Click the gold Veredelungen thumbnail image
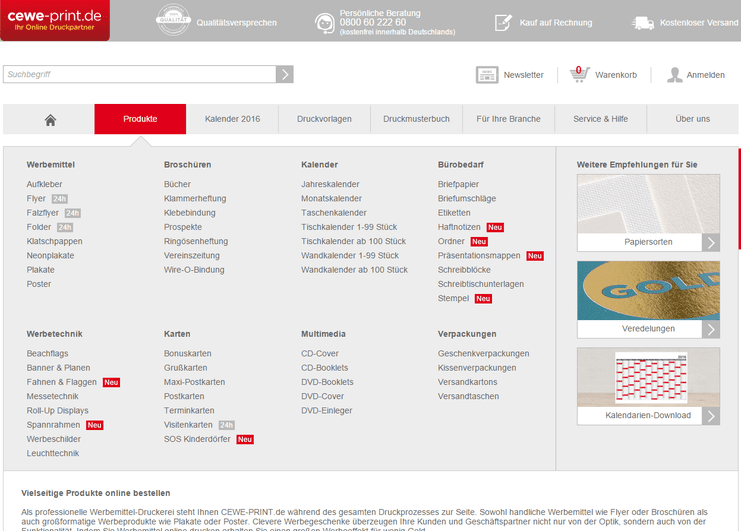This screenshot has width=741, height=531. (648, 291)
